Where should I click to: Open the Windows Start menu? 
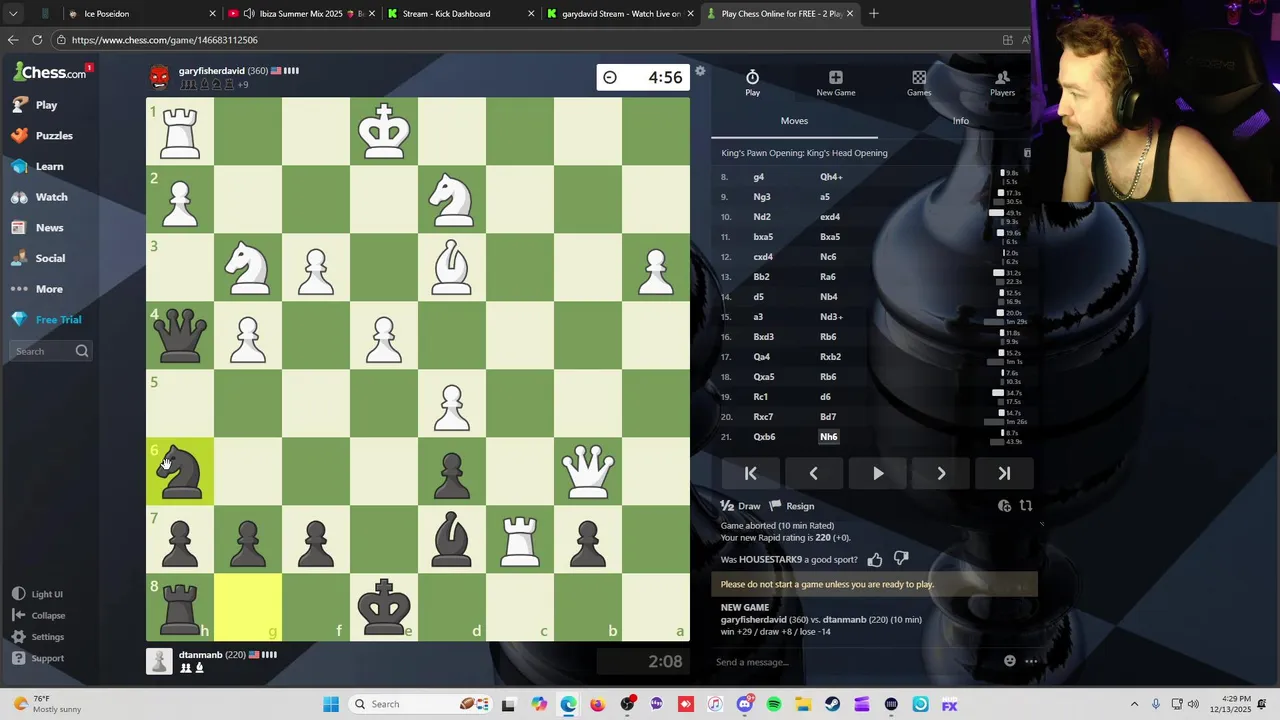(331, 704)
